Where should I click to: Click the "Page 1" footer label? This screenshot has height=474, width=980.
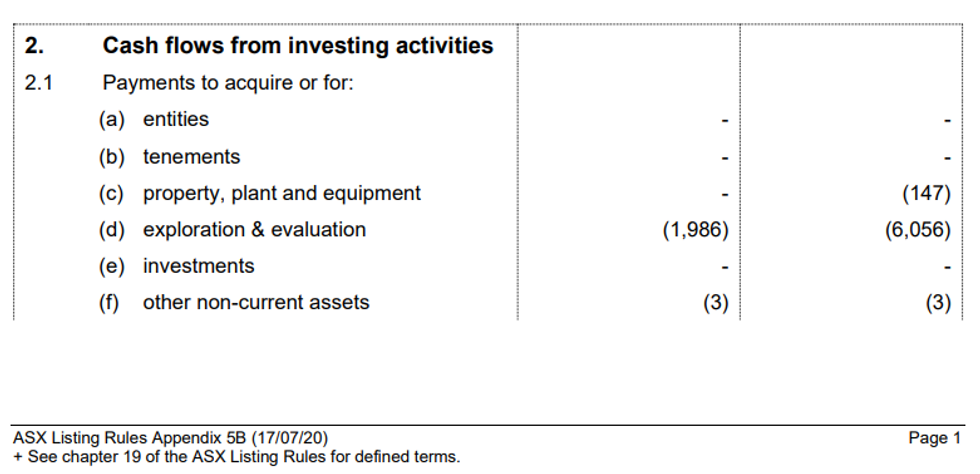pos(934,438)
